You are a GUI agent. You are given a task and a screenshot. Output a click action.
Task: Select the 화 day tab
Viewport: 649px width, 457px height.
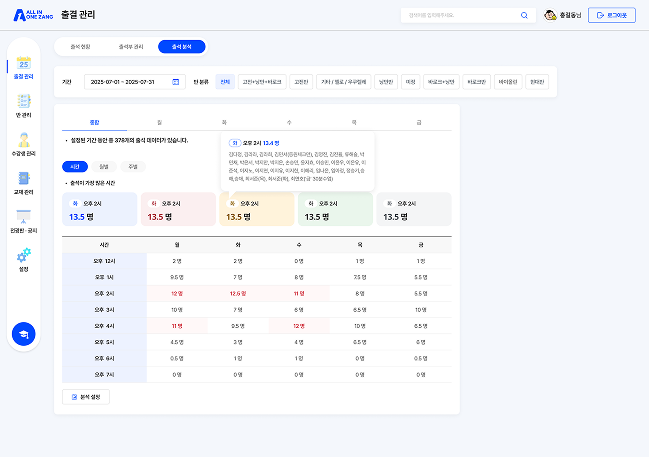click(224, 123)
